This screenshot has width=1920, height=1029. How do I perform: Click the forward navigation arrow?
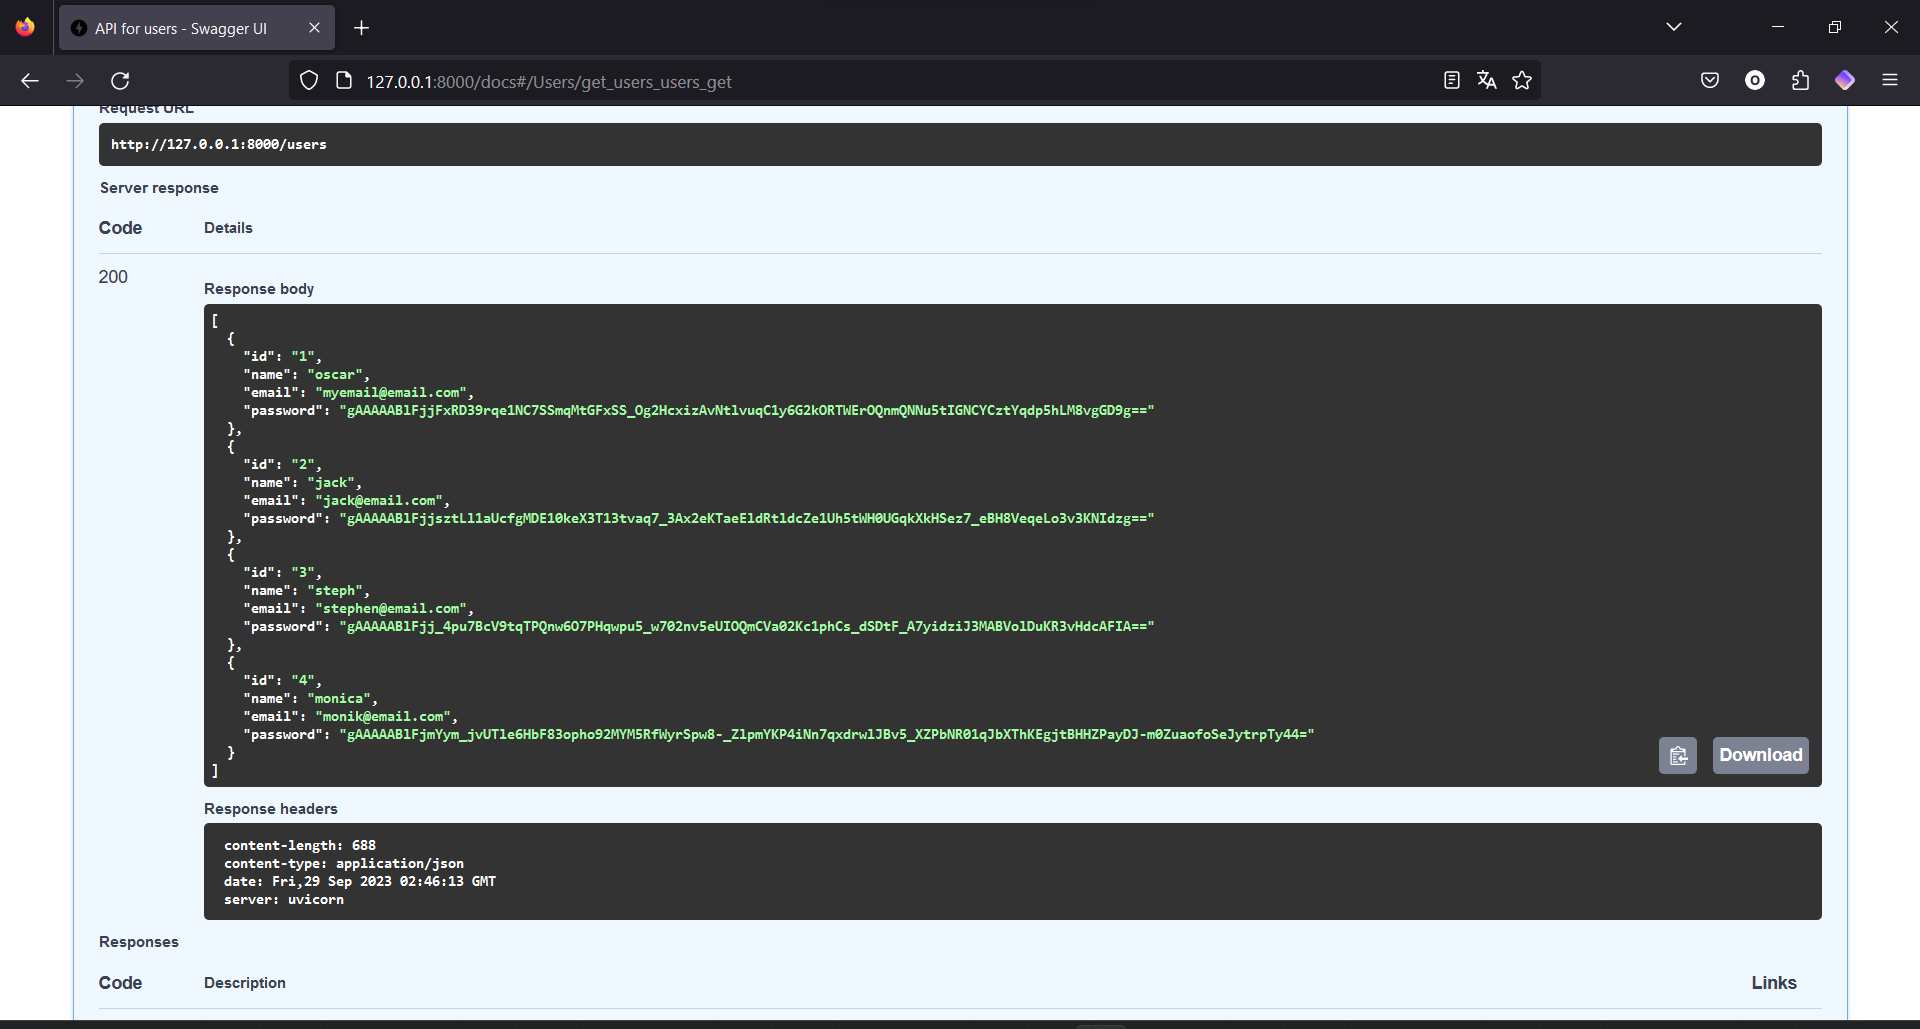pos(75,81)
